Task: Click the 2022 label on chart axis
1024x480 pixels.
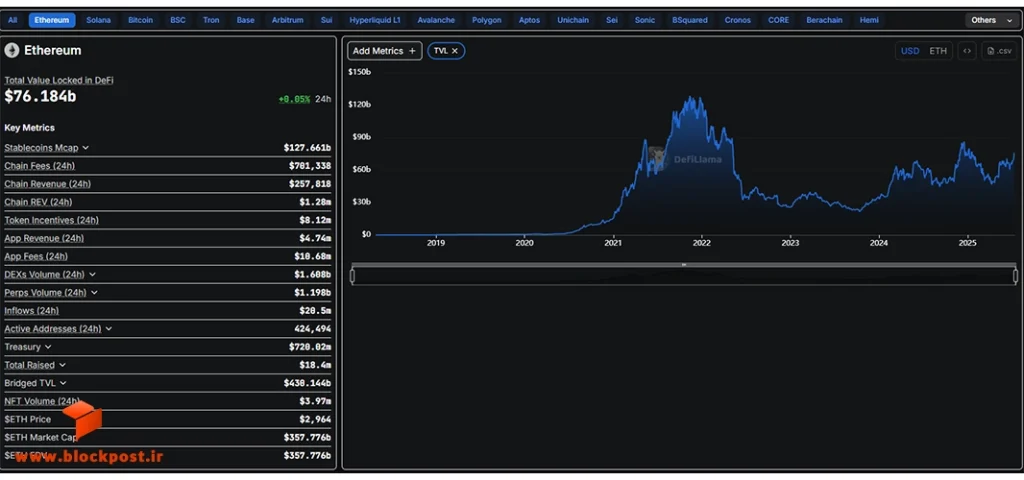Action: (x=701, y=243)
